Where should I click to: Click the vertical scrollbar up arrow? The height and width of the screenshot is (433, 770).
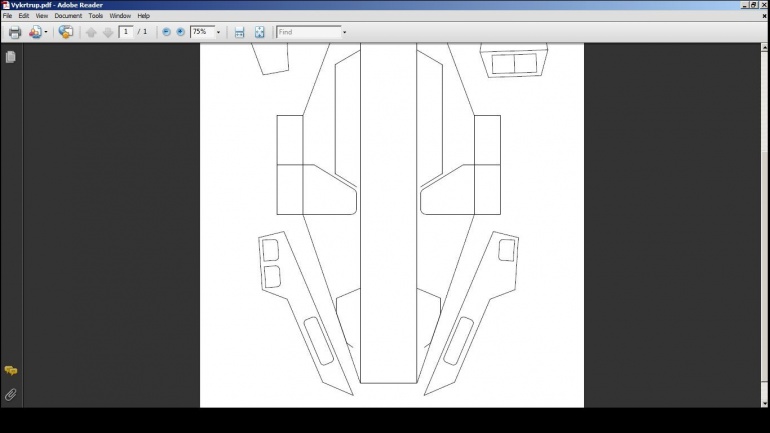[765, 47]
